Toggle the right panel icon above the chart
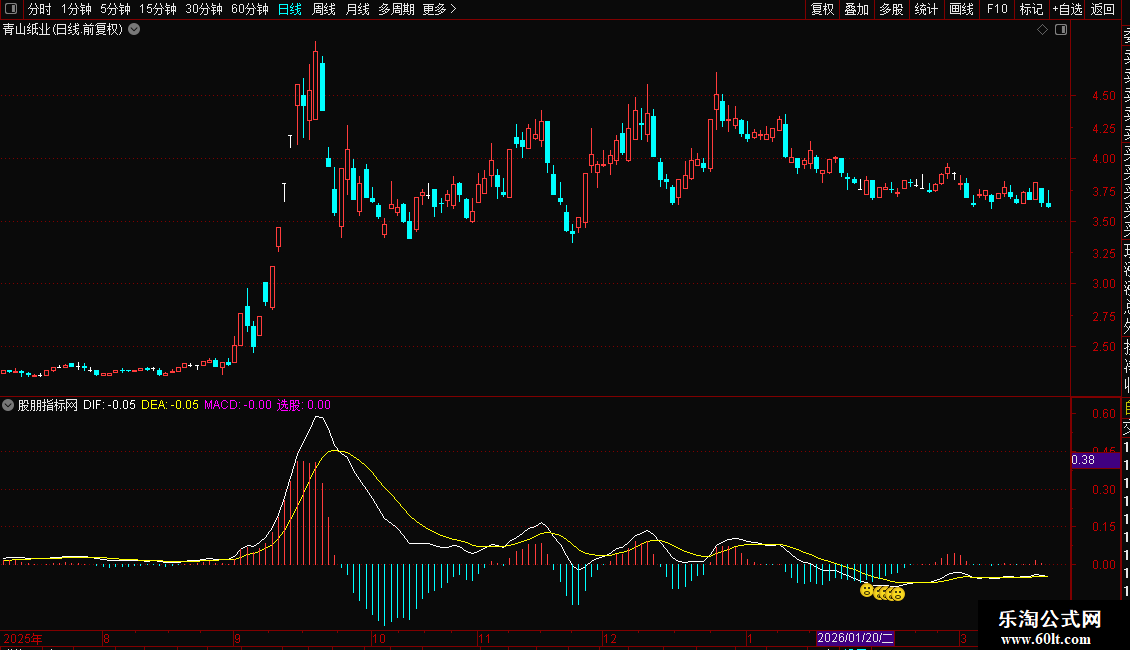This screenshot has height=650, width=1130. [x=1060, y=30]
